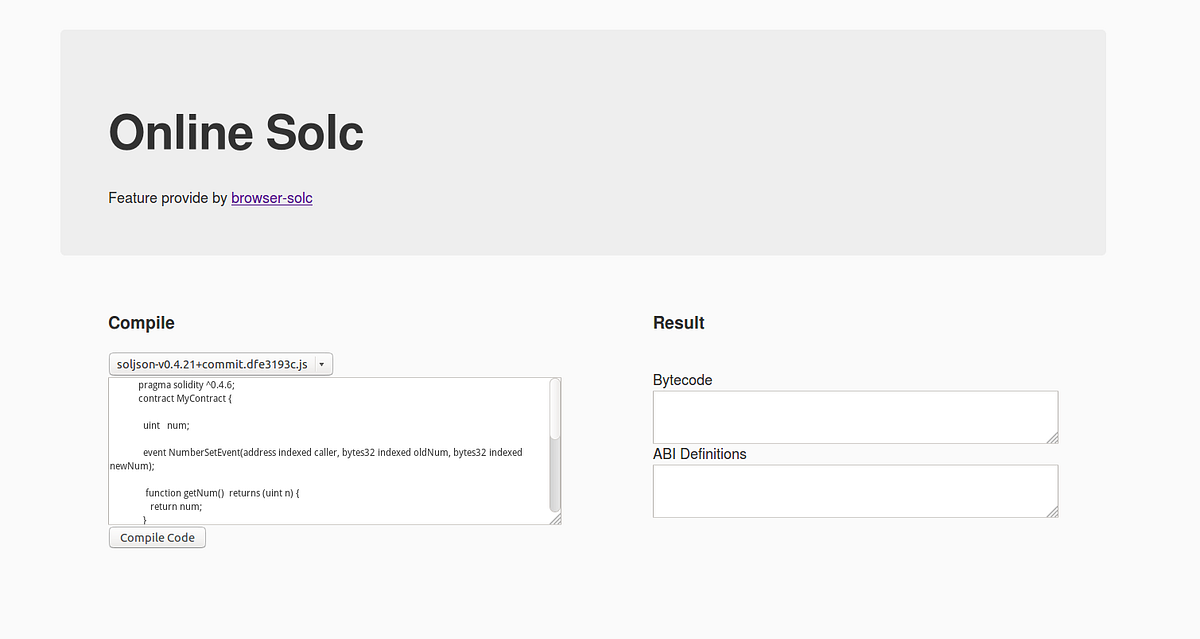Image resolution: width=1200 pixels, height=639 pixels.
Task: Click the return num statement
Action: click(176, 506)
